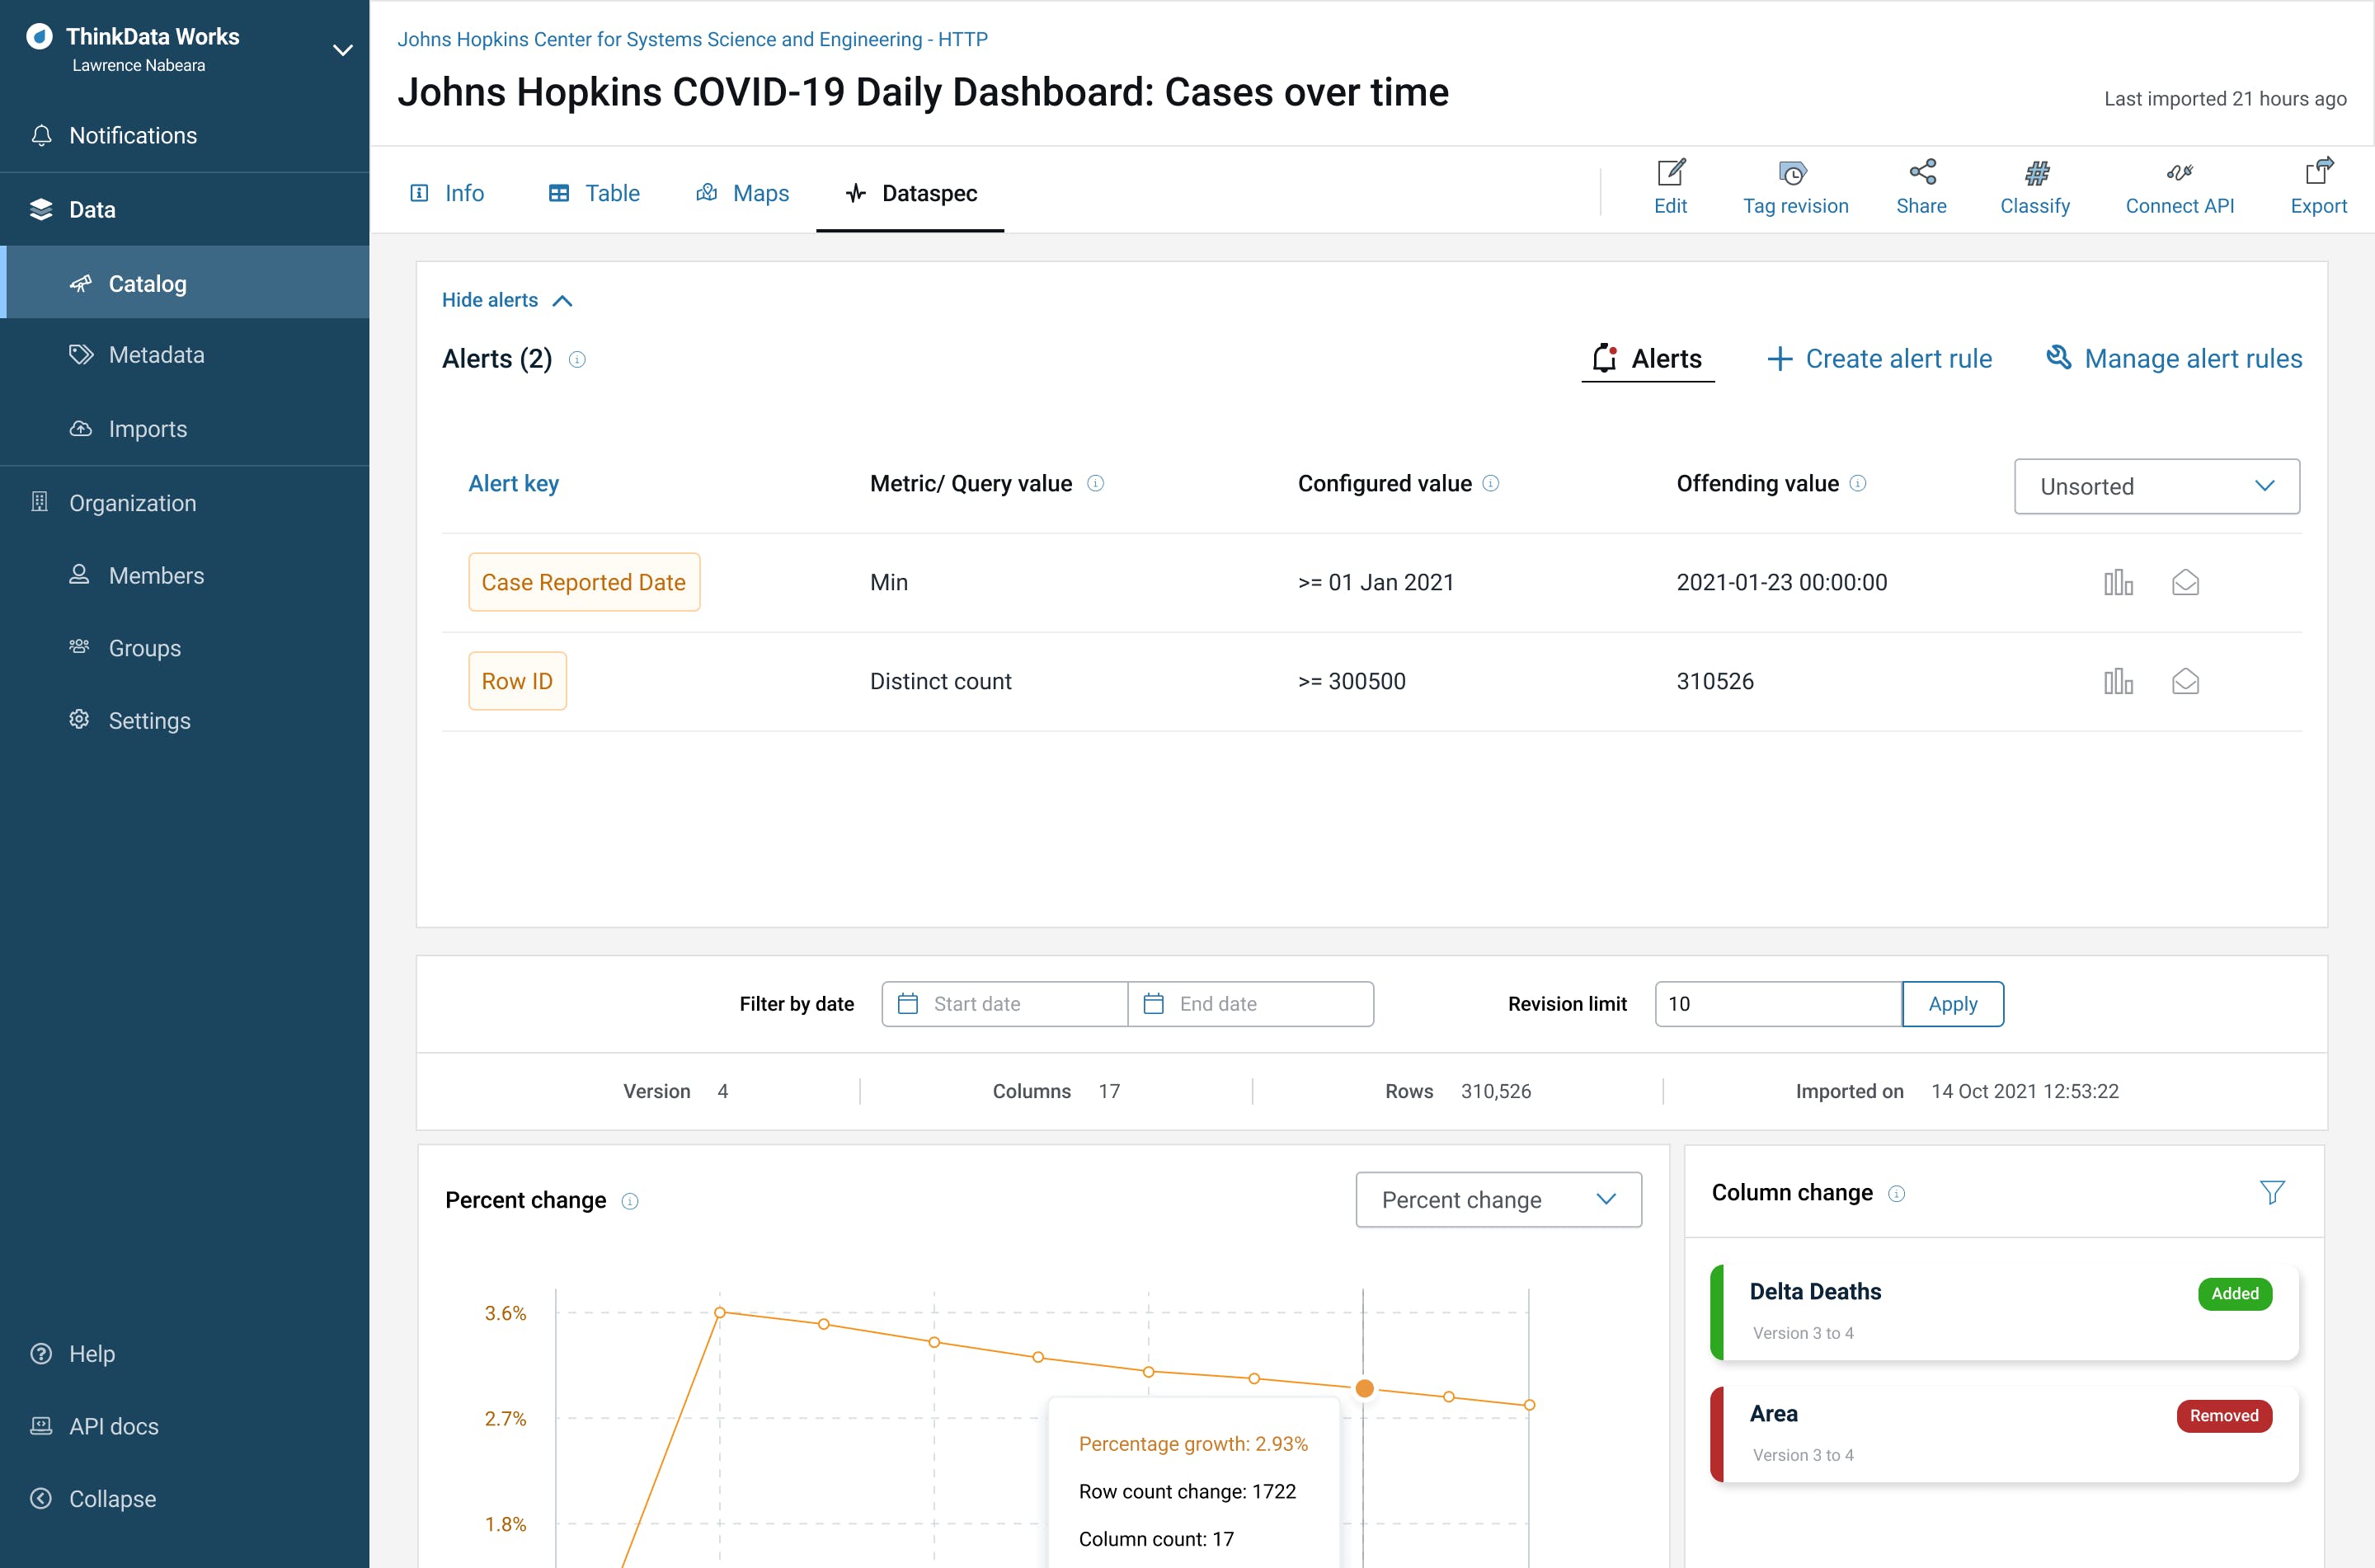The image size is (2375, 1568).
Task: Expand the ThinkData Works organization switcher
Action: point(342,50)
